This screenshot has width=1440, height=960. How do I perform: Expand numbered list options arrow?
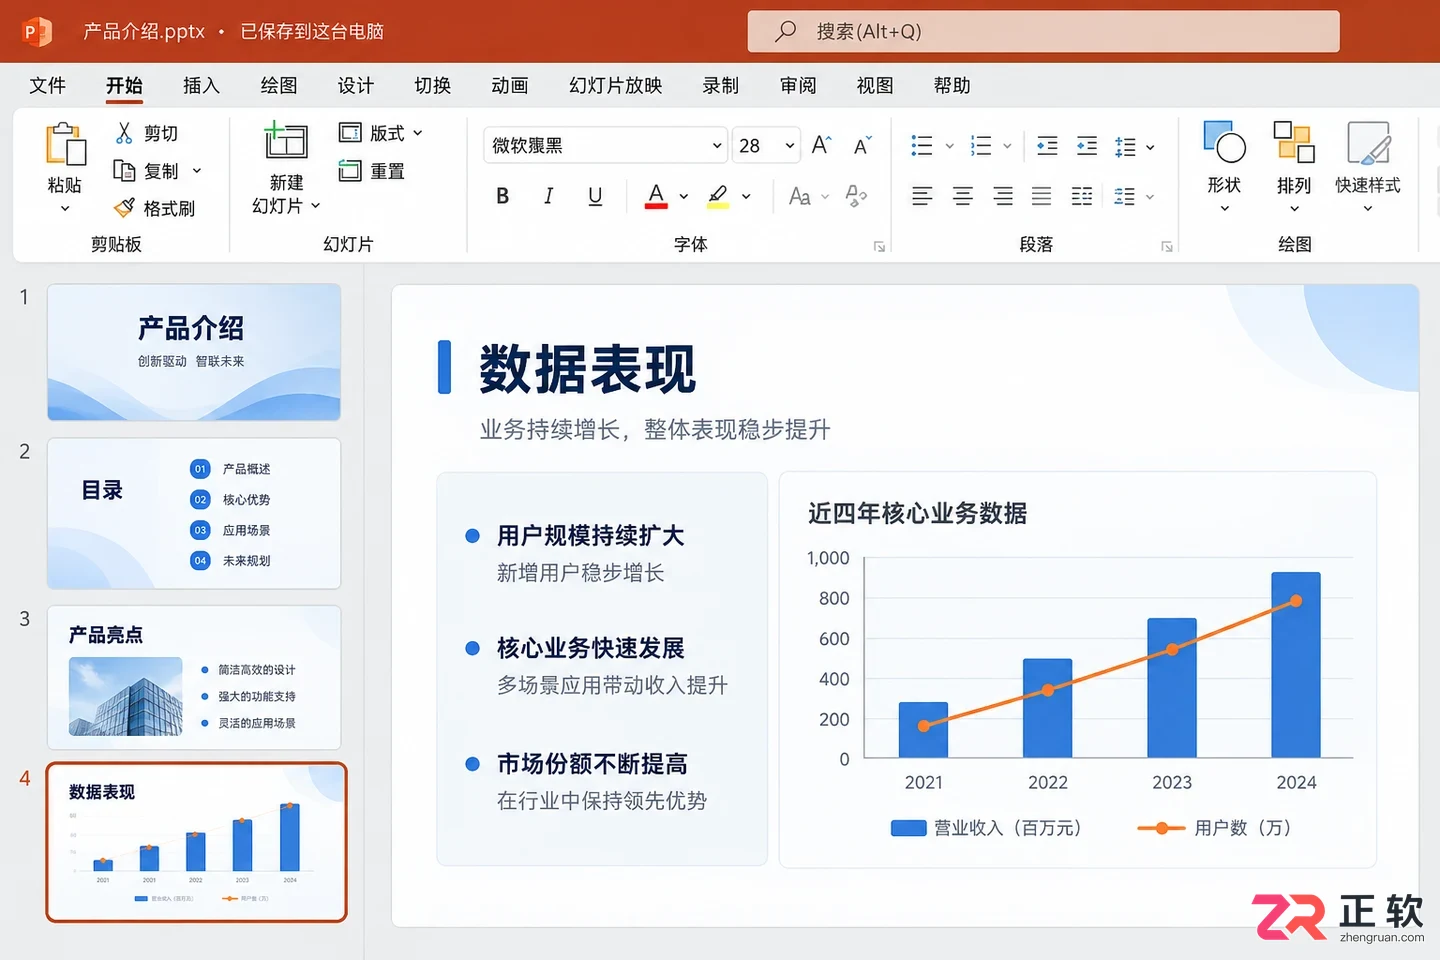click(x=1007, y=147)
